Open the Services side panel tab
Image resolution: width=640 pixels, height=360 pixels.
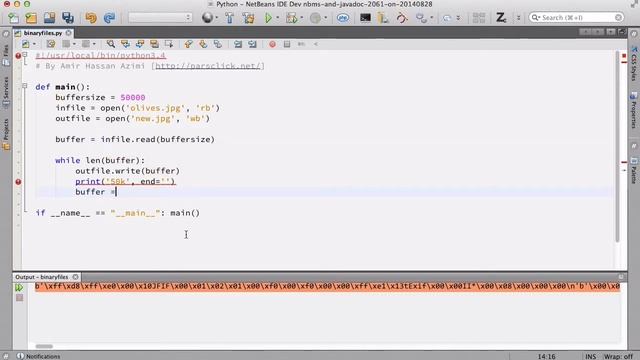6,92
